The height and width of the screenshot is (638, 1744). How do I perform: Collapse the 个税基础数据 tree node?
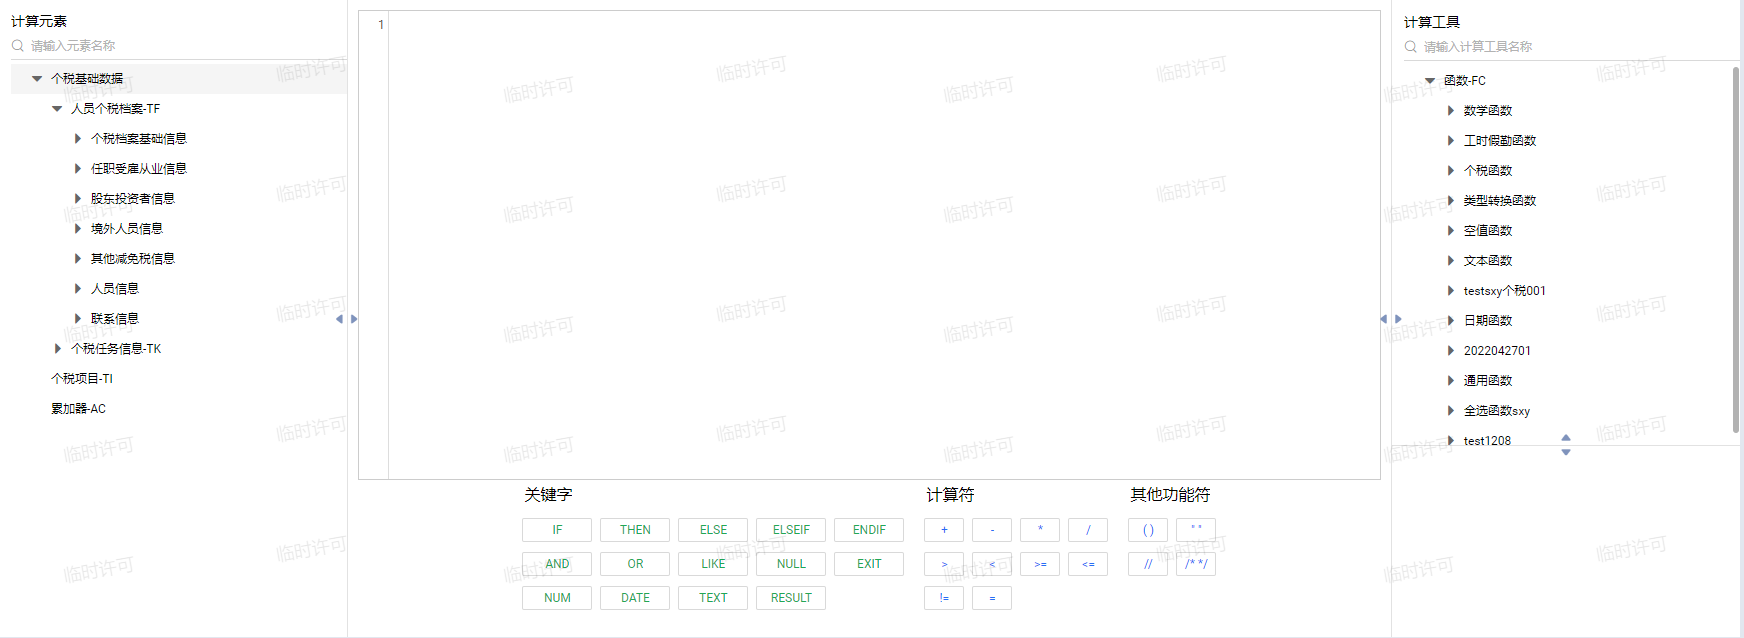37,79
